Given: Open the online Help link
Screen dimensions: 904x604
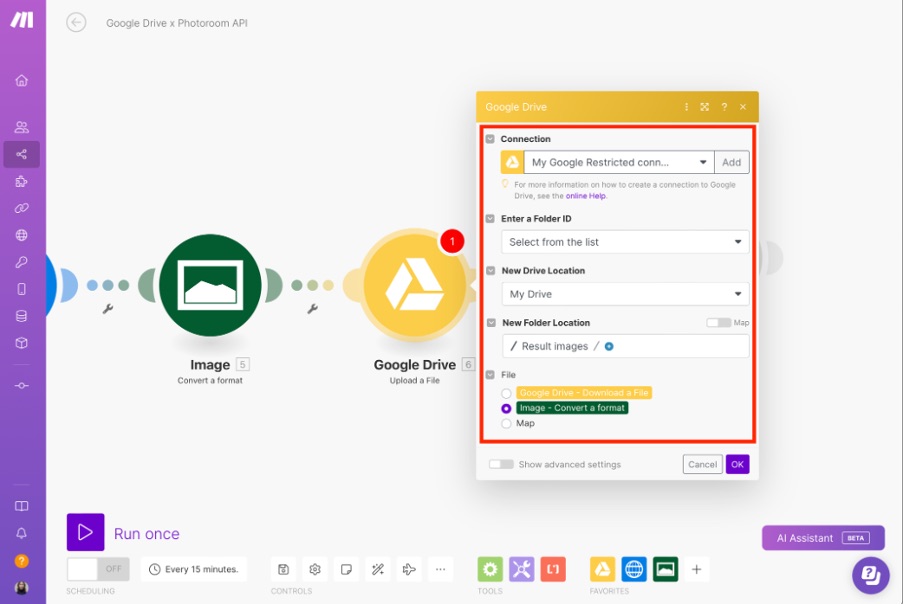Looking at the screenshot, I should click(x=586, y=196).
